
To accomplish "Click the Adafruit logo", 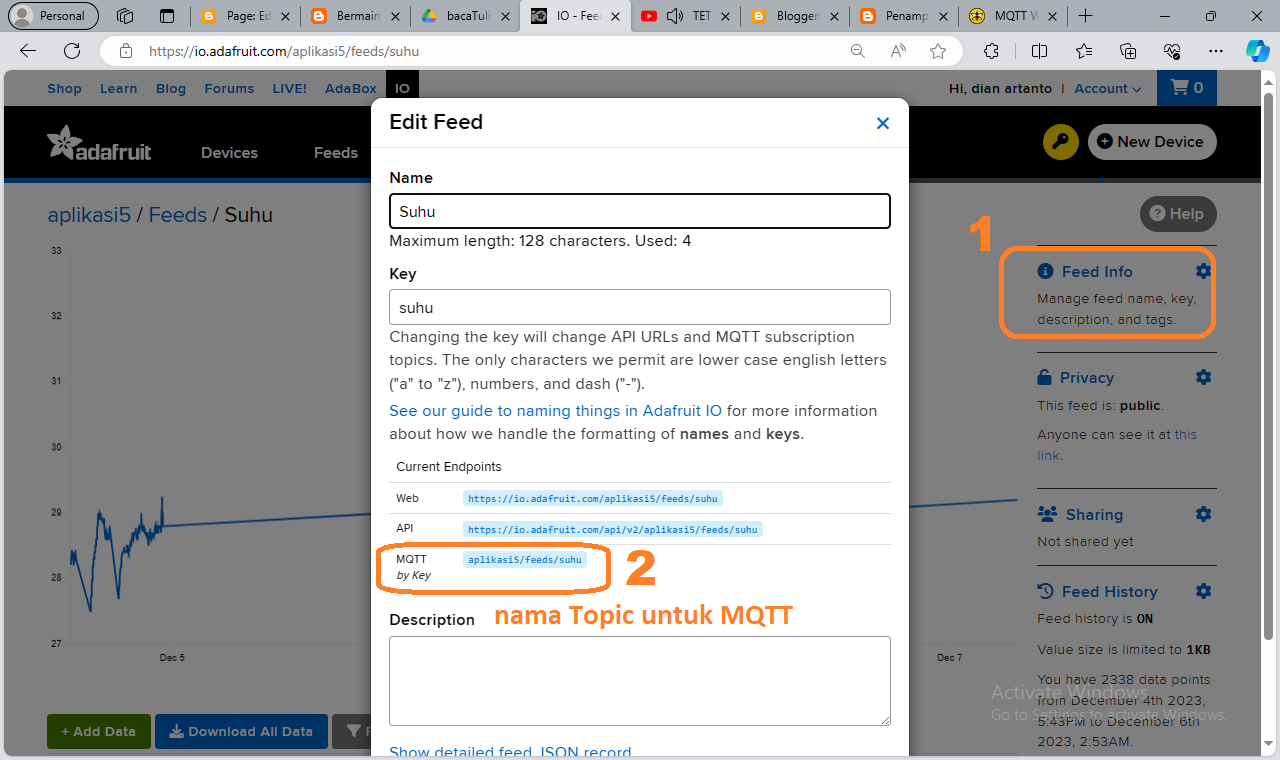I will coord(99,143).
